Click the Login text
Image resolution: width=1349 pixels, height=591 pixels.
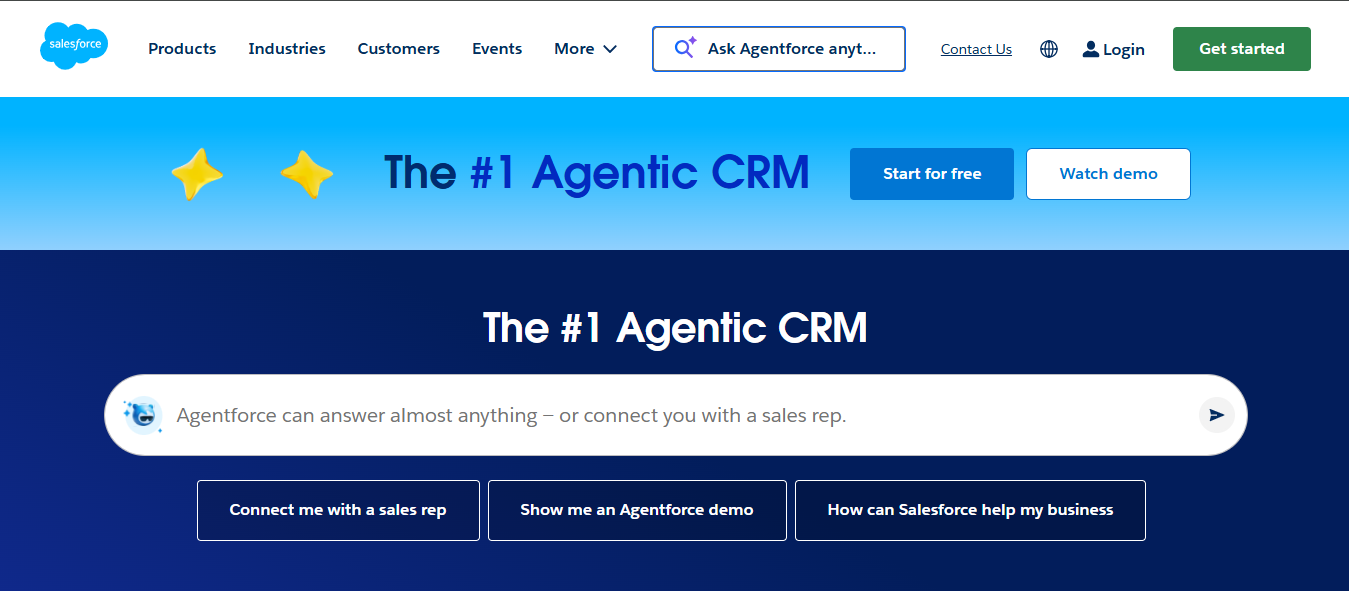point(1124,50)
